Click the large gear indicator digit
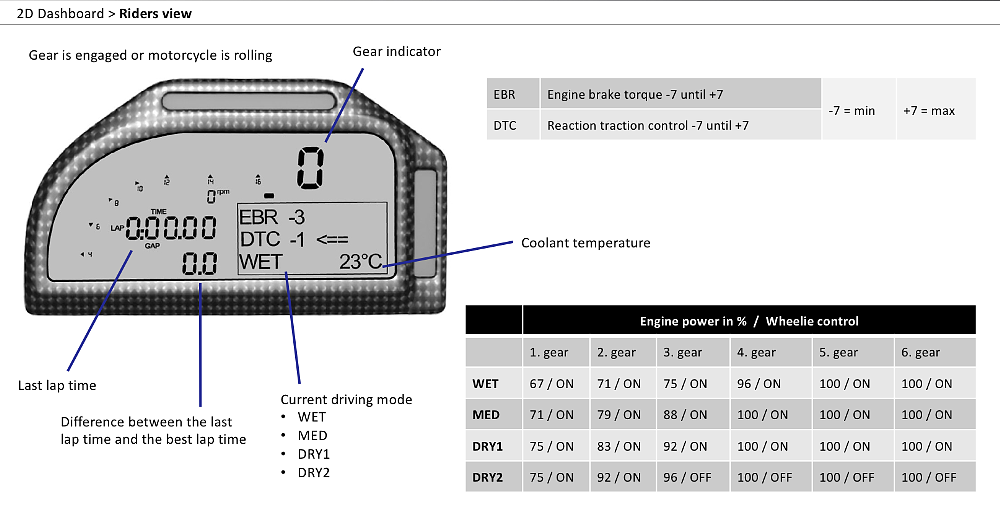 pyautogui.click(x=308, y=167)
